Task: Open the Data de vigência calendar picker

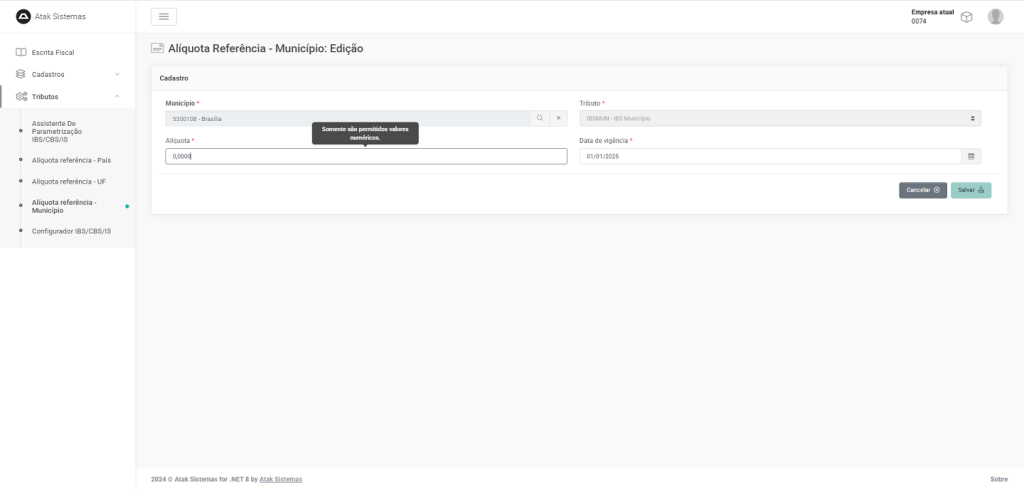Action: (x=971, y=156)
